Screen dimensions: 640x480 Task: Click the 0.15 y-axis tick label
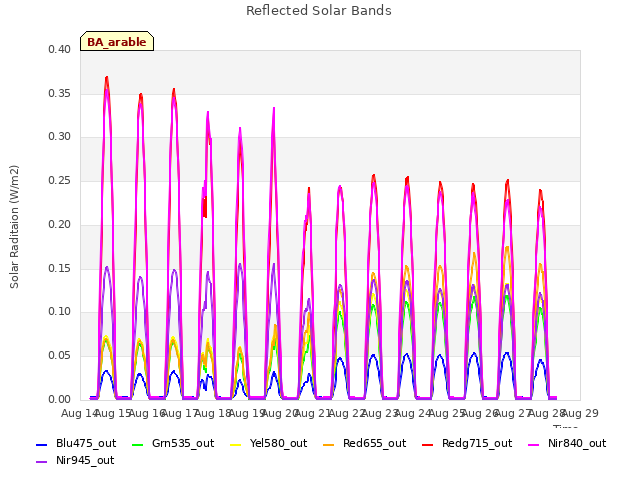tap(59, 268)
